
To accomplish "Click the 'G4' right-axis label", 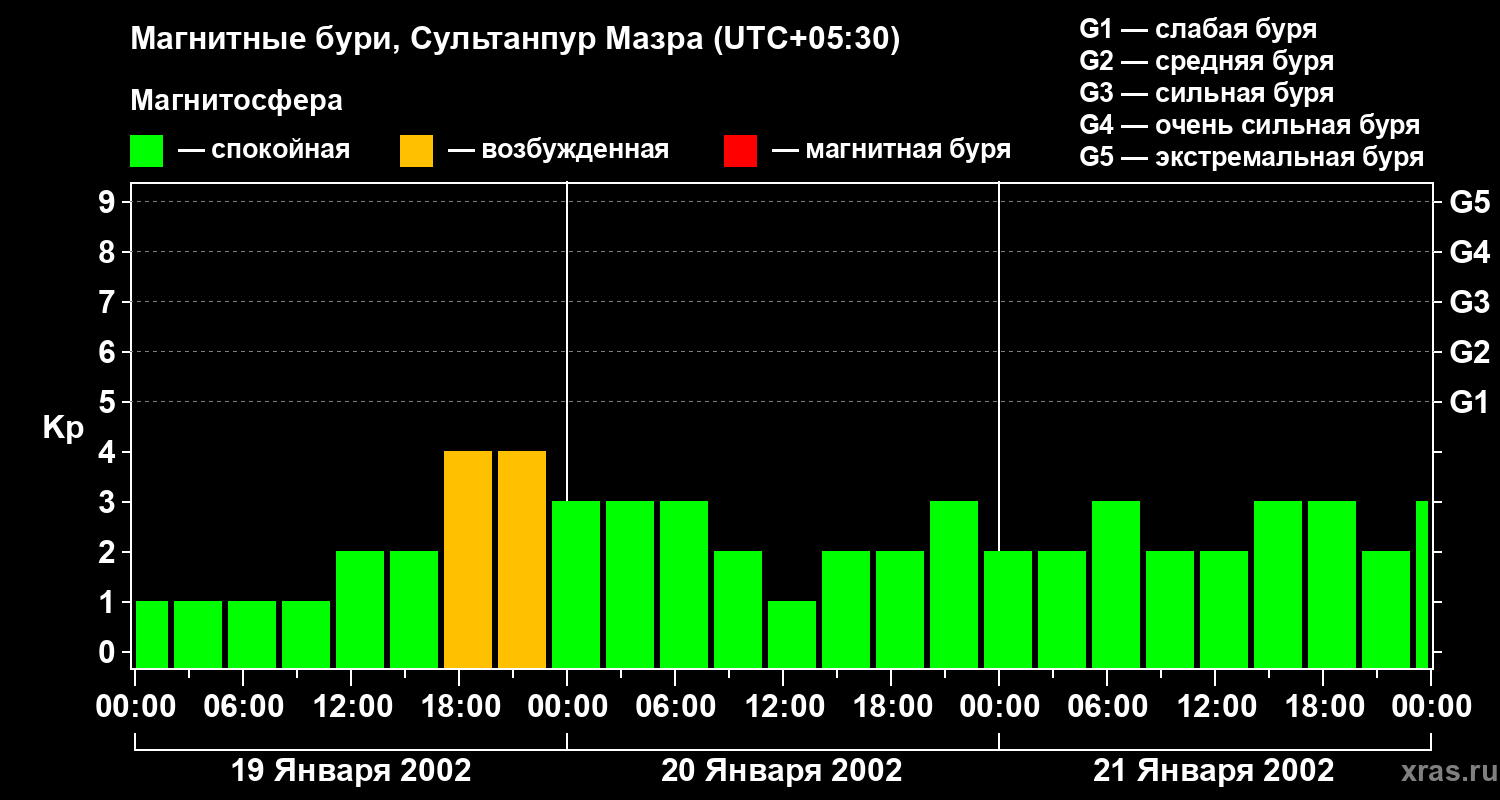I will click(x=1469, y=252).
